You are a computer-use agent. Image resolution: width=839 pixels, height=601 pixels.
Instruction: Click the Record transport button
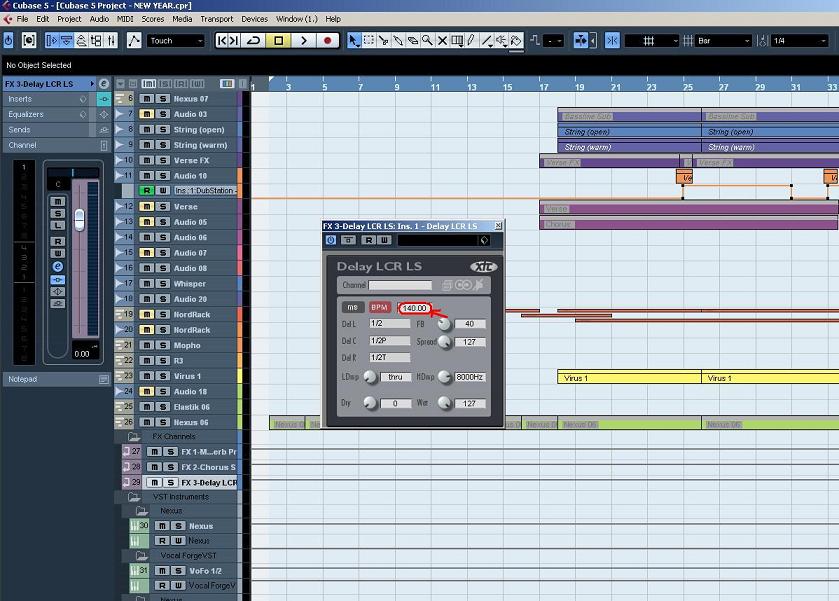[x=327, y=41]
